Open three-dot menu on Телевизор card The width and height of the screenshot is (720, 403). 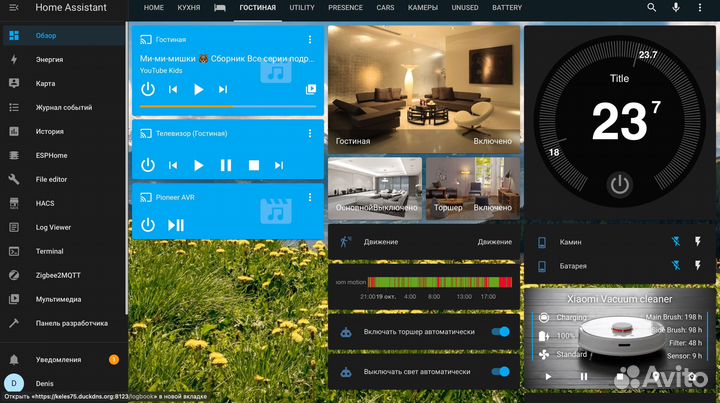[310, 133]
